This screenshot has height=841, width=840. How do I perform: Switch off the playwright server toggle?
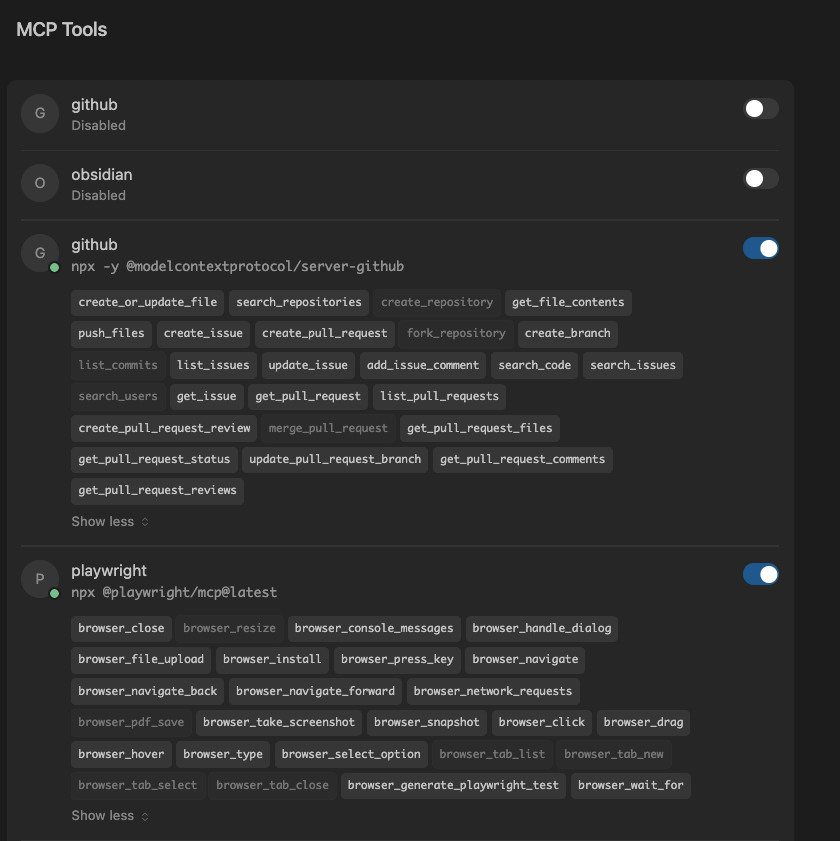point(761,574)
